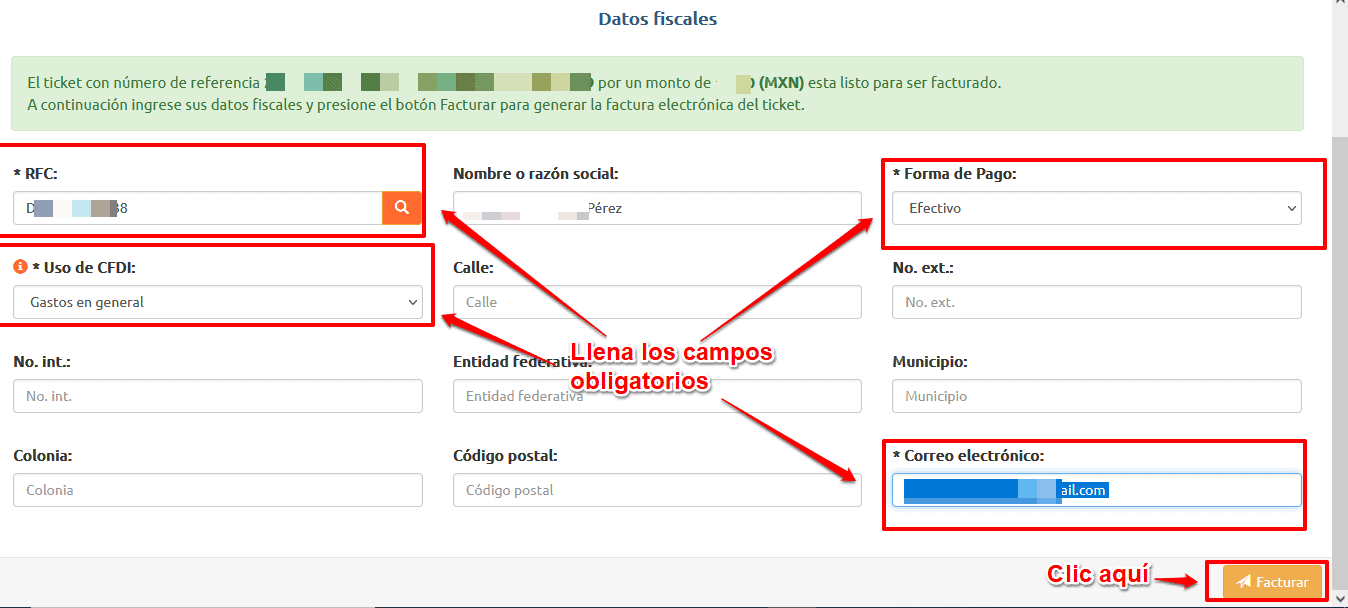Click the Nombre o razón social field
Image resolution: width=1348 pixels, height=608 pixels.
click(x=657, y=208)
